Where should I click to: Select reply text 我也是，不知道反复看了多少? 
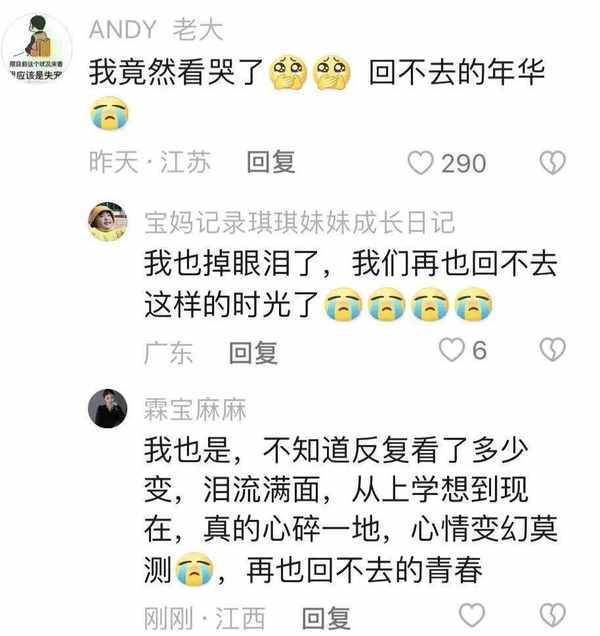pyautogui.click(x=336, y=450)
